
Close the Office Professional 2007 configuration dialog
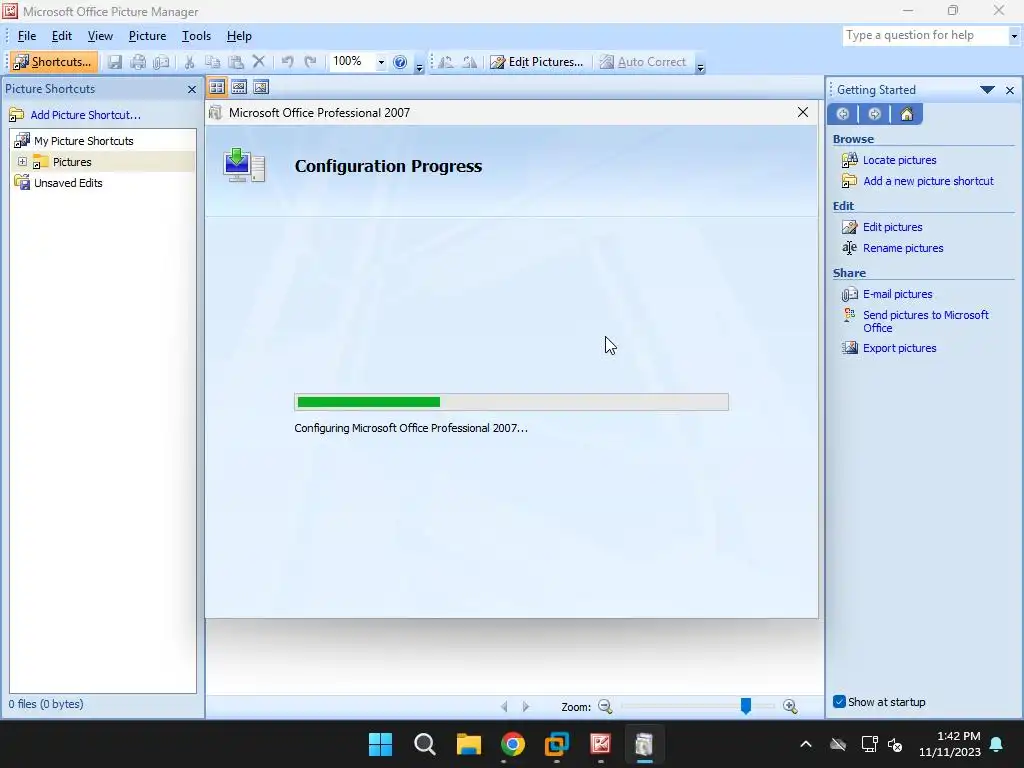803,112
